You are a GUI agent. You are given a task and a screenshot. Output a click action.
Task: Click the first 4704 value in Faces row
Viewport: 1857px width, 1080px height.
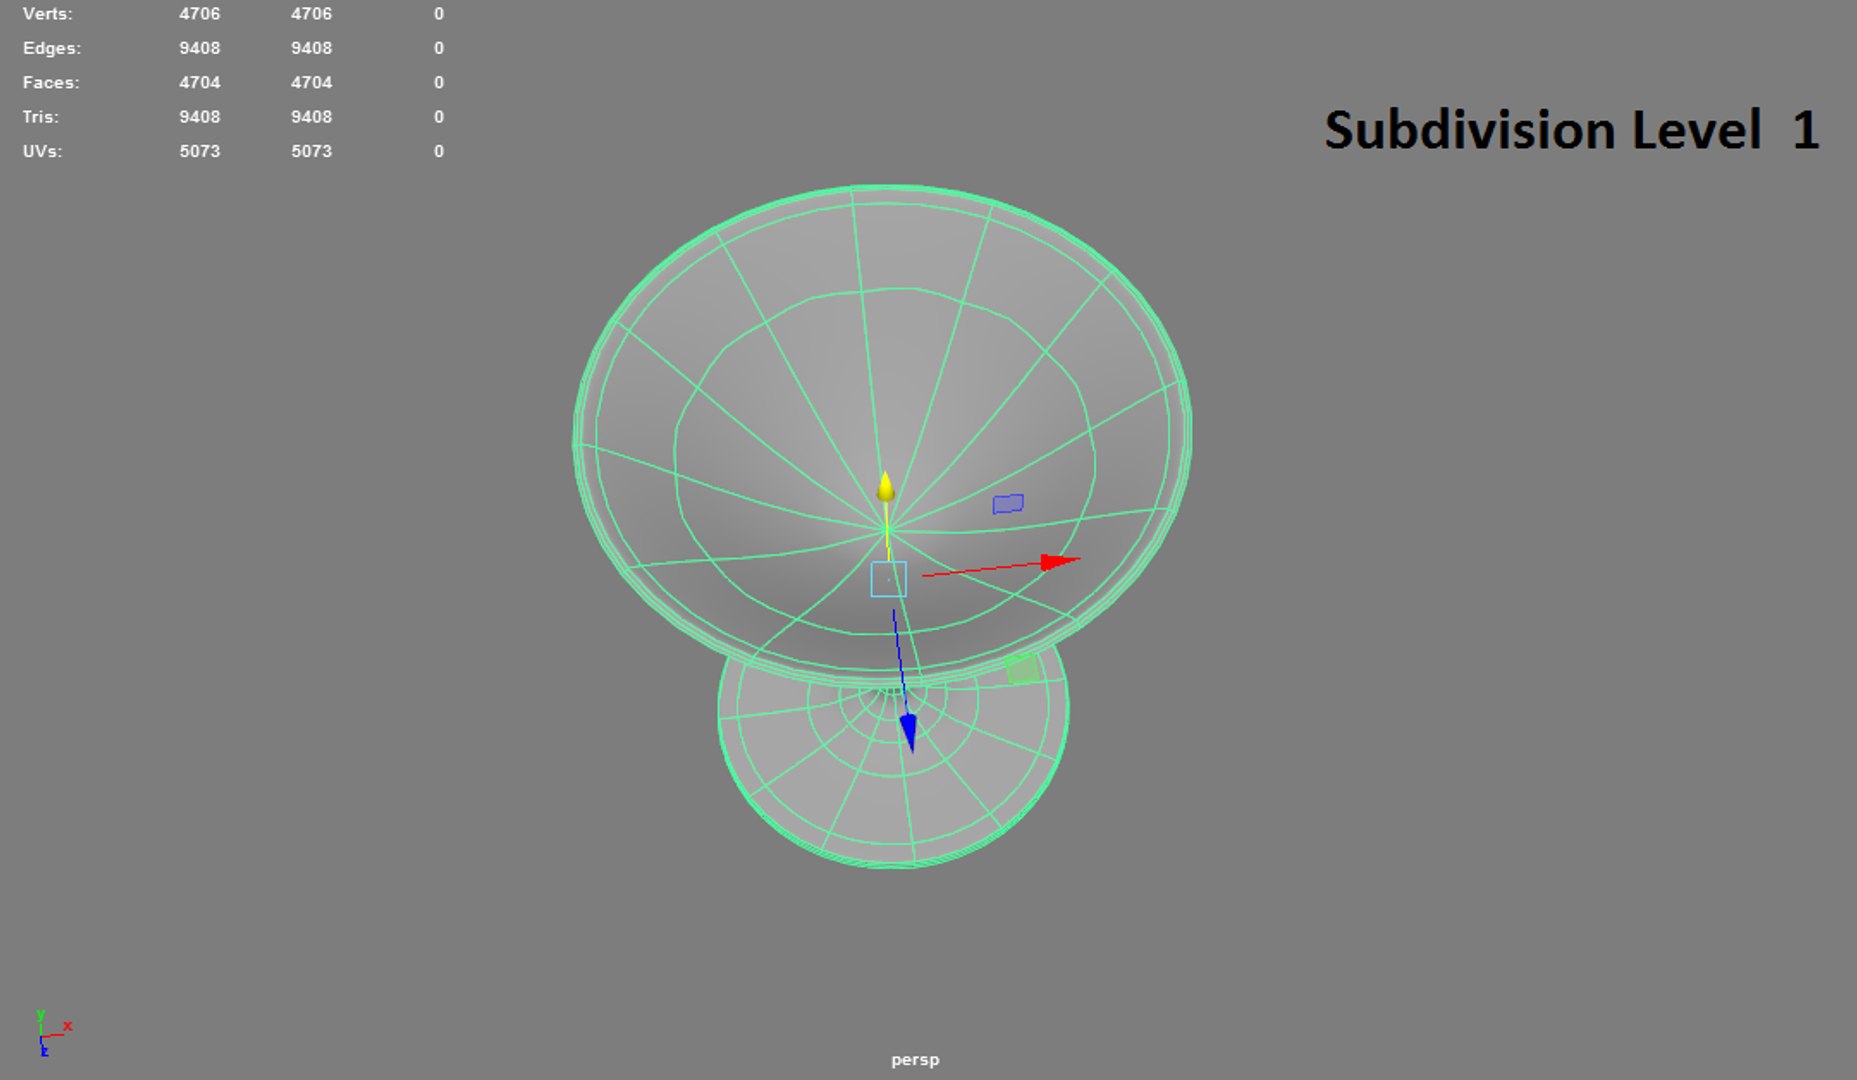tap(200, 82)
